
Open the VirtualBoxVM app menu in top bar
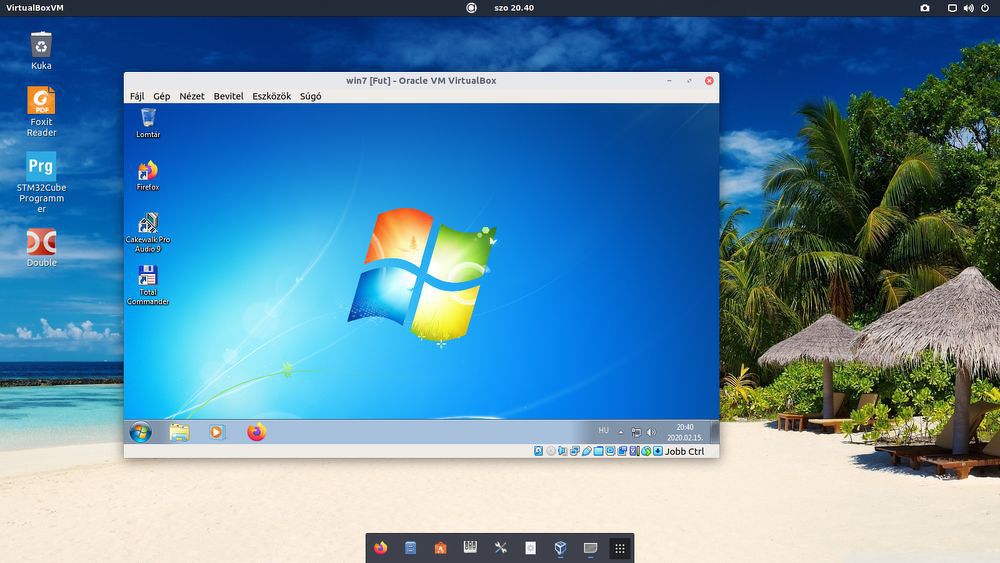[35, 8]
